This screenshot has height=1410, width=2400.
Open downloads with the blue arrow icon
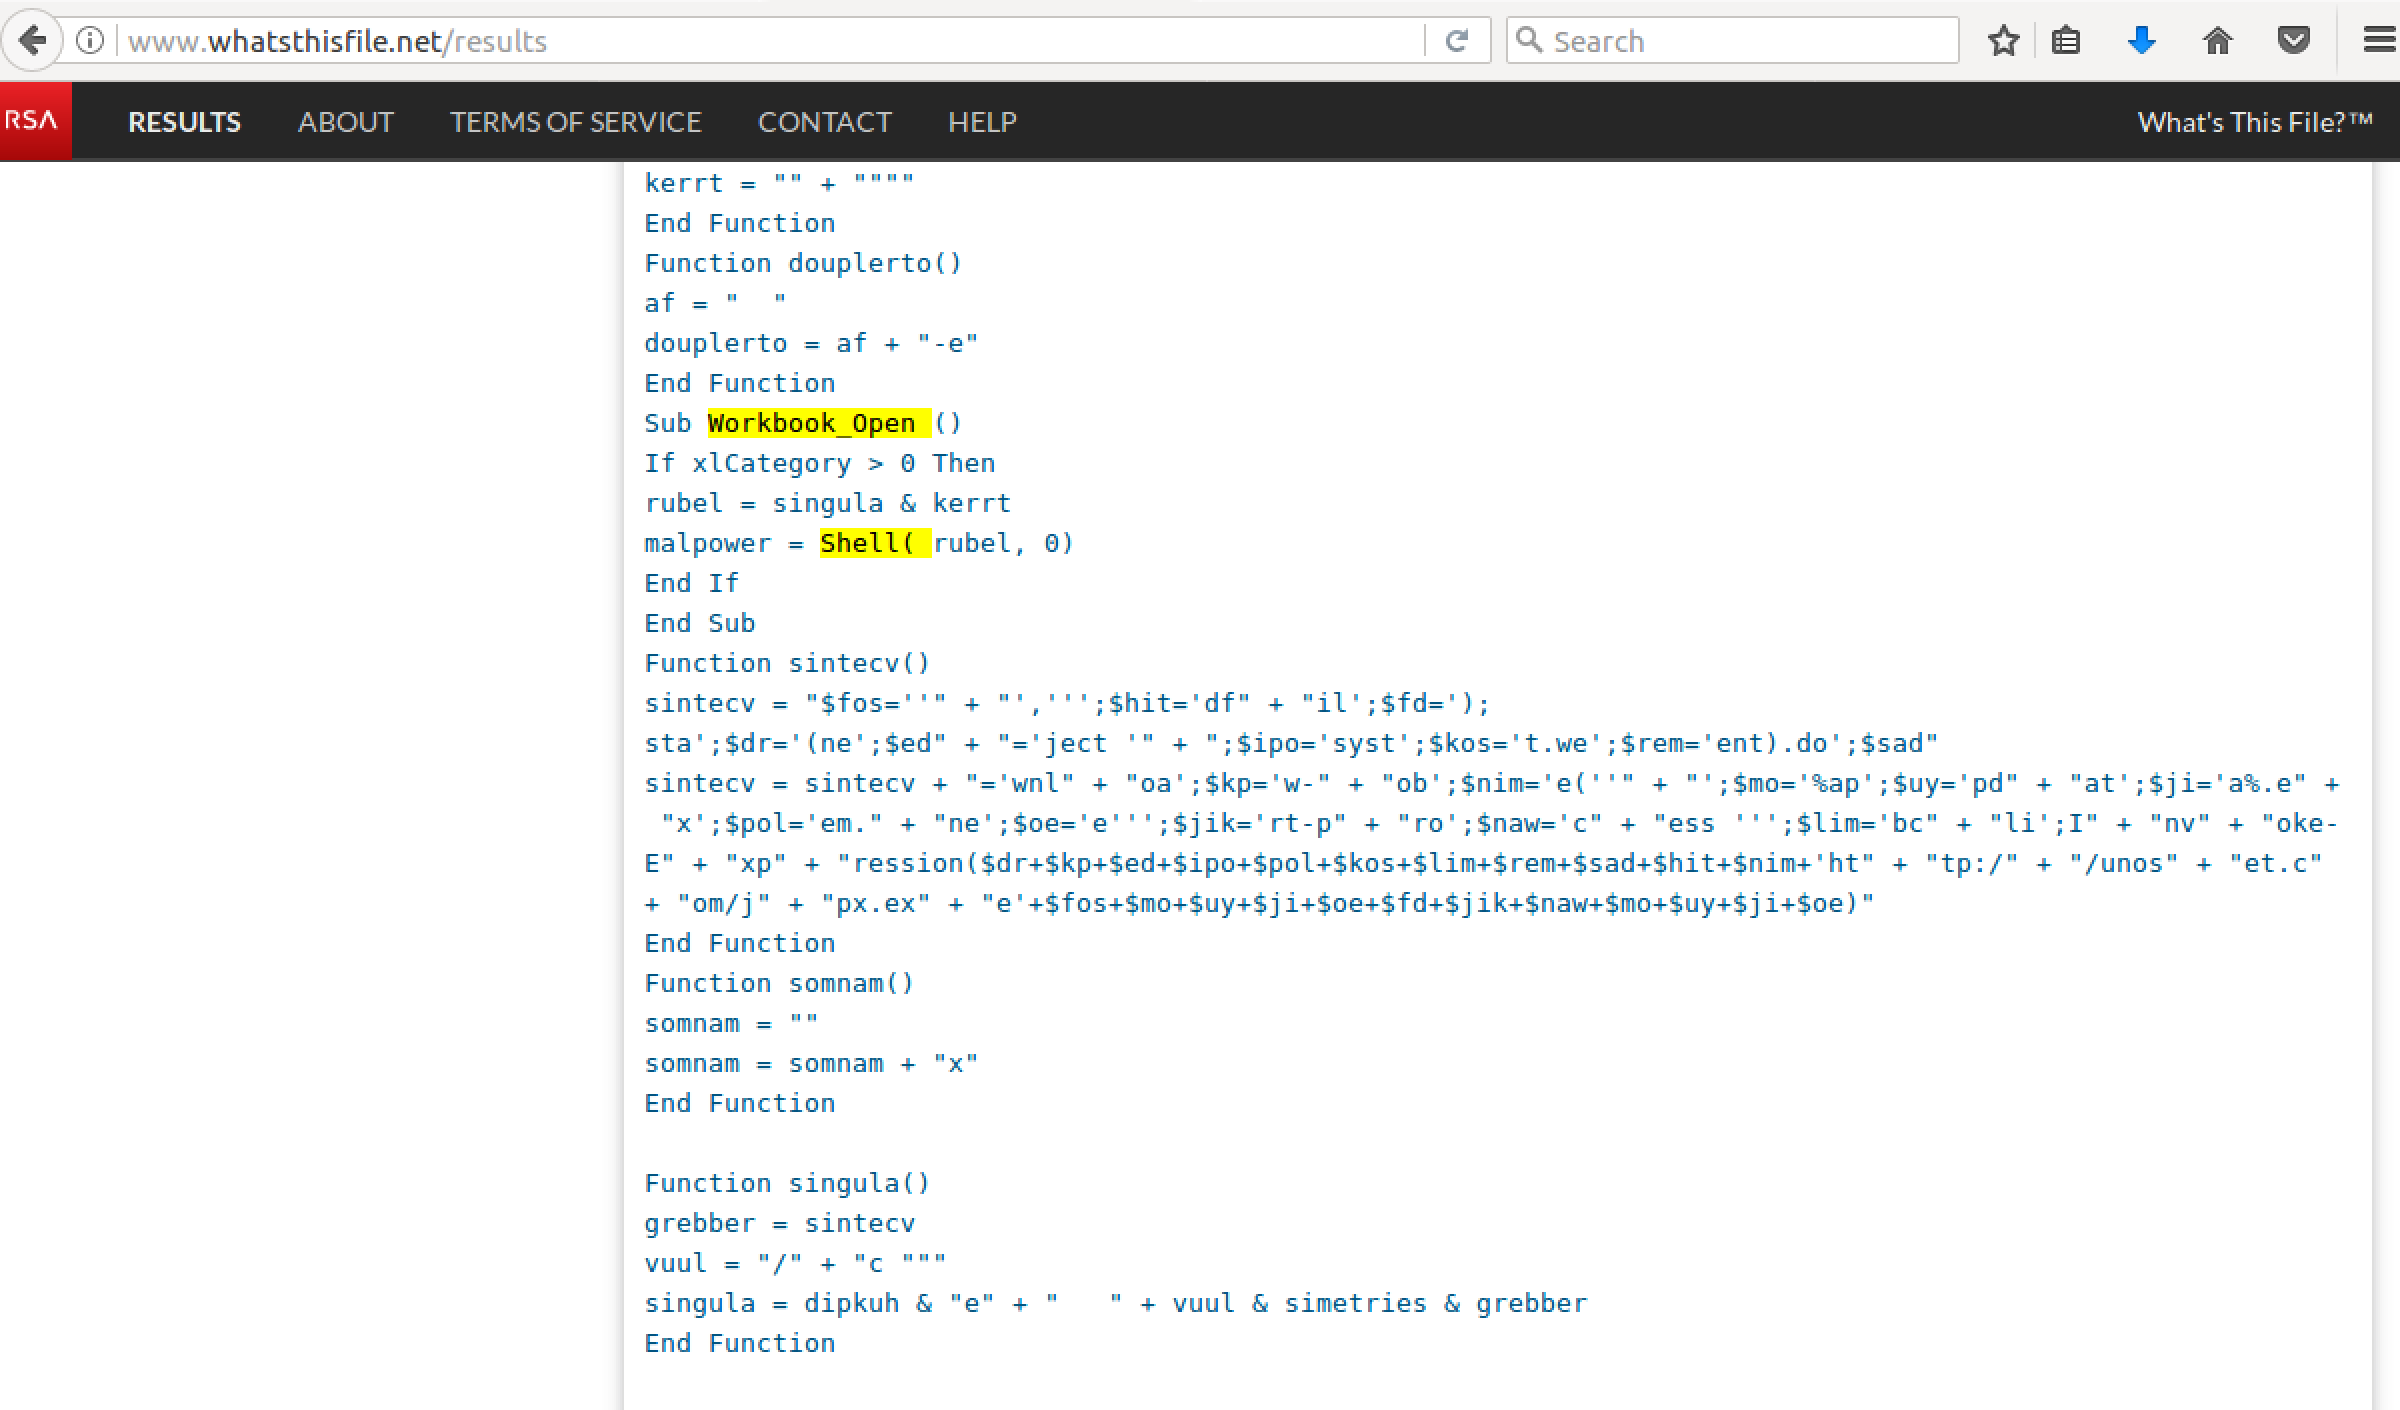pyautogui.click(x=2141, y=41)
